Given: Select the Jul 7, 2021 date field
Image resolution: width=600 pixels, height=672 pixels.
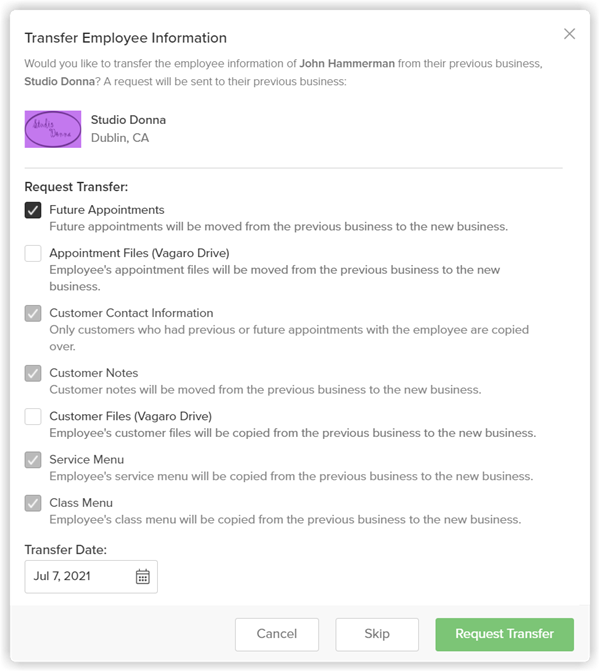Looking at the screenshot, I should pos(91,576).
